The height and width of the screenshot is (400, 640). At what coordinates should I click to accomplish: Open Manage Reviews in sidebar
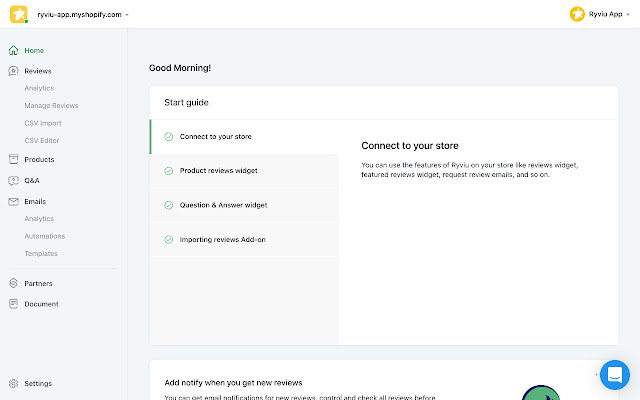coord(51,105)
